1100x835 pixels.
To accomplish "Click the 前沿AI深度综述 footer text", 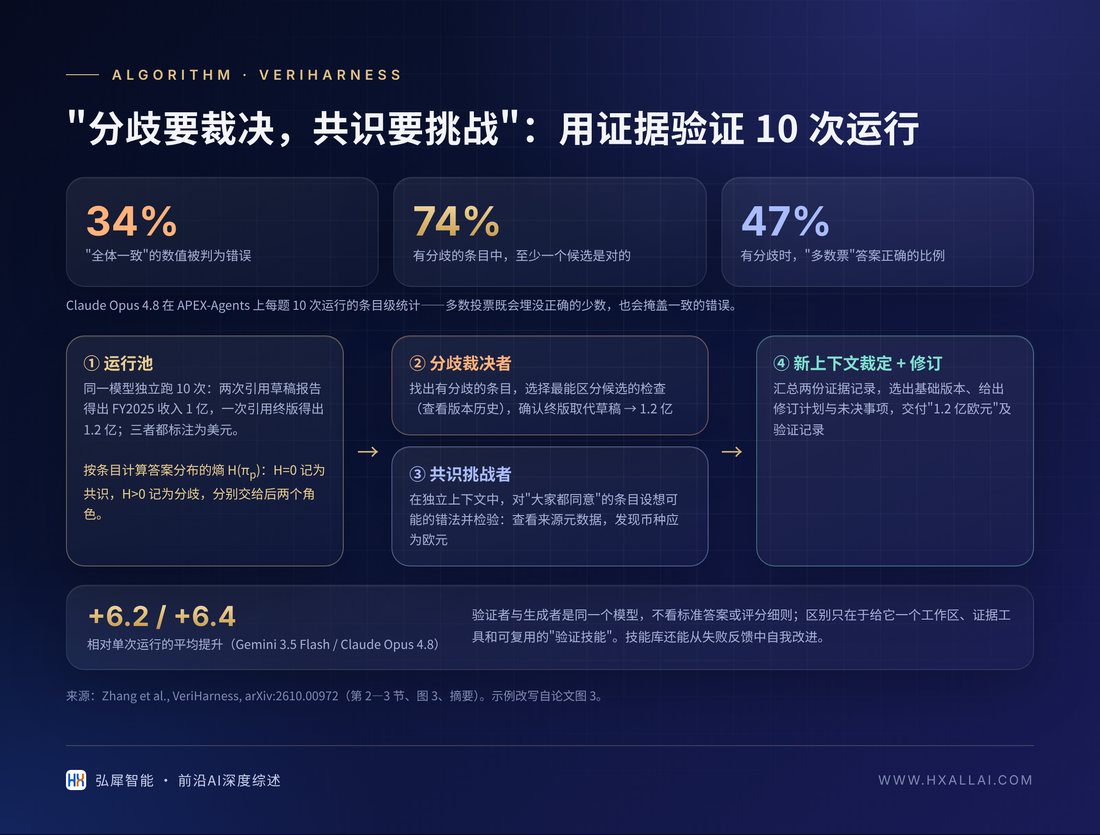I will pyautogui.click(x=229, y=780).
